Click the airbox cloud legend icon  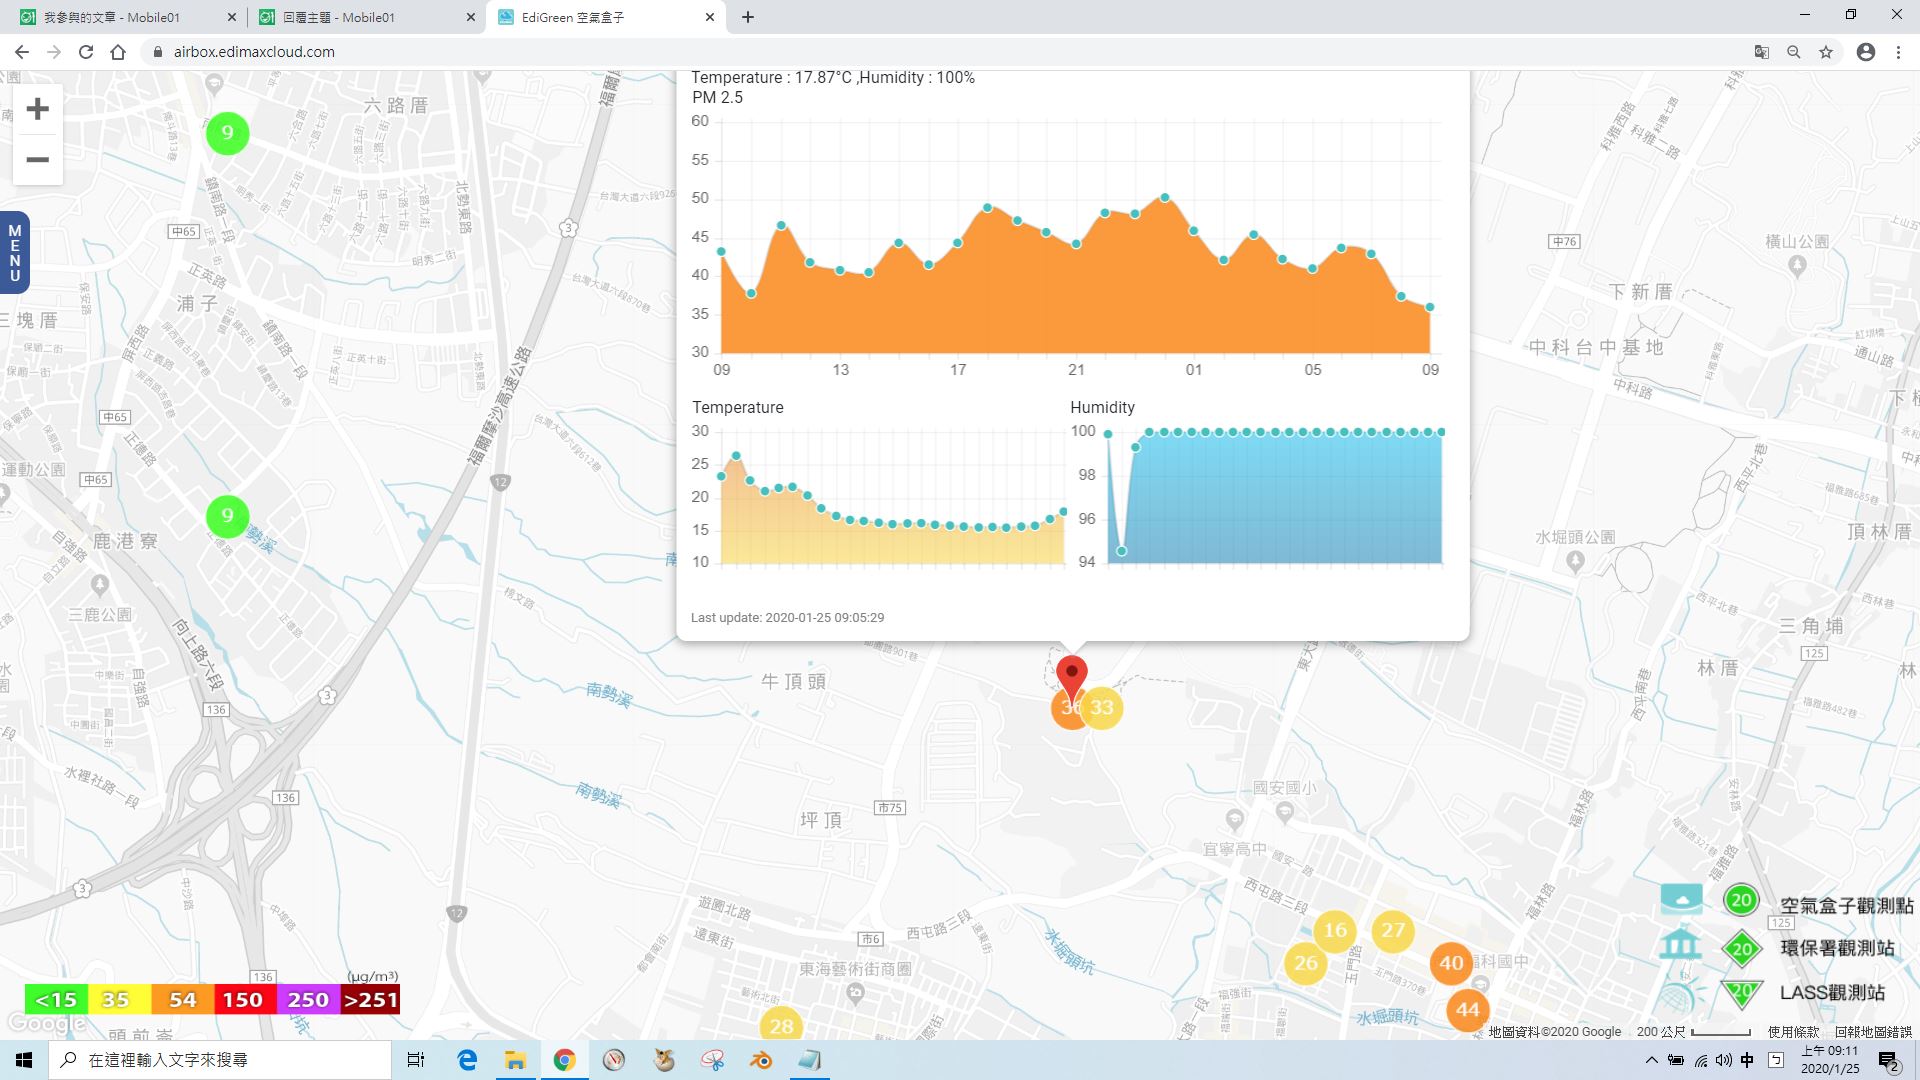1681,900
